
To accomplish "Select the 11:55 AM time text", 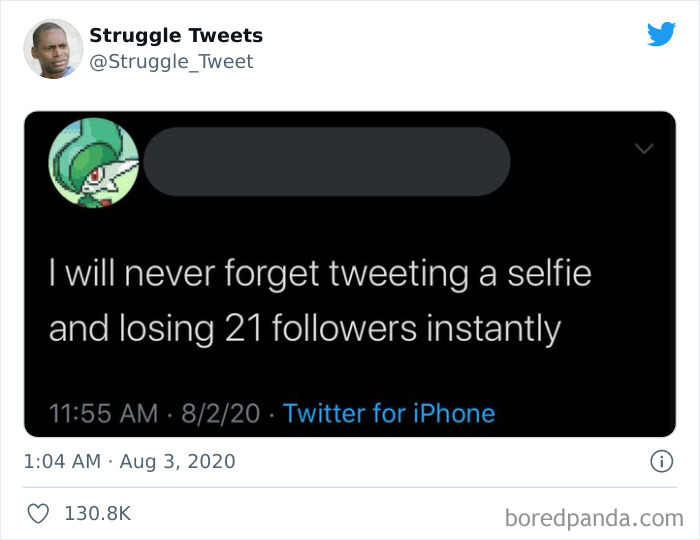I will pos(103,413).
